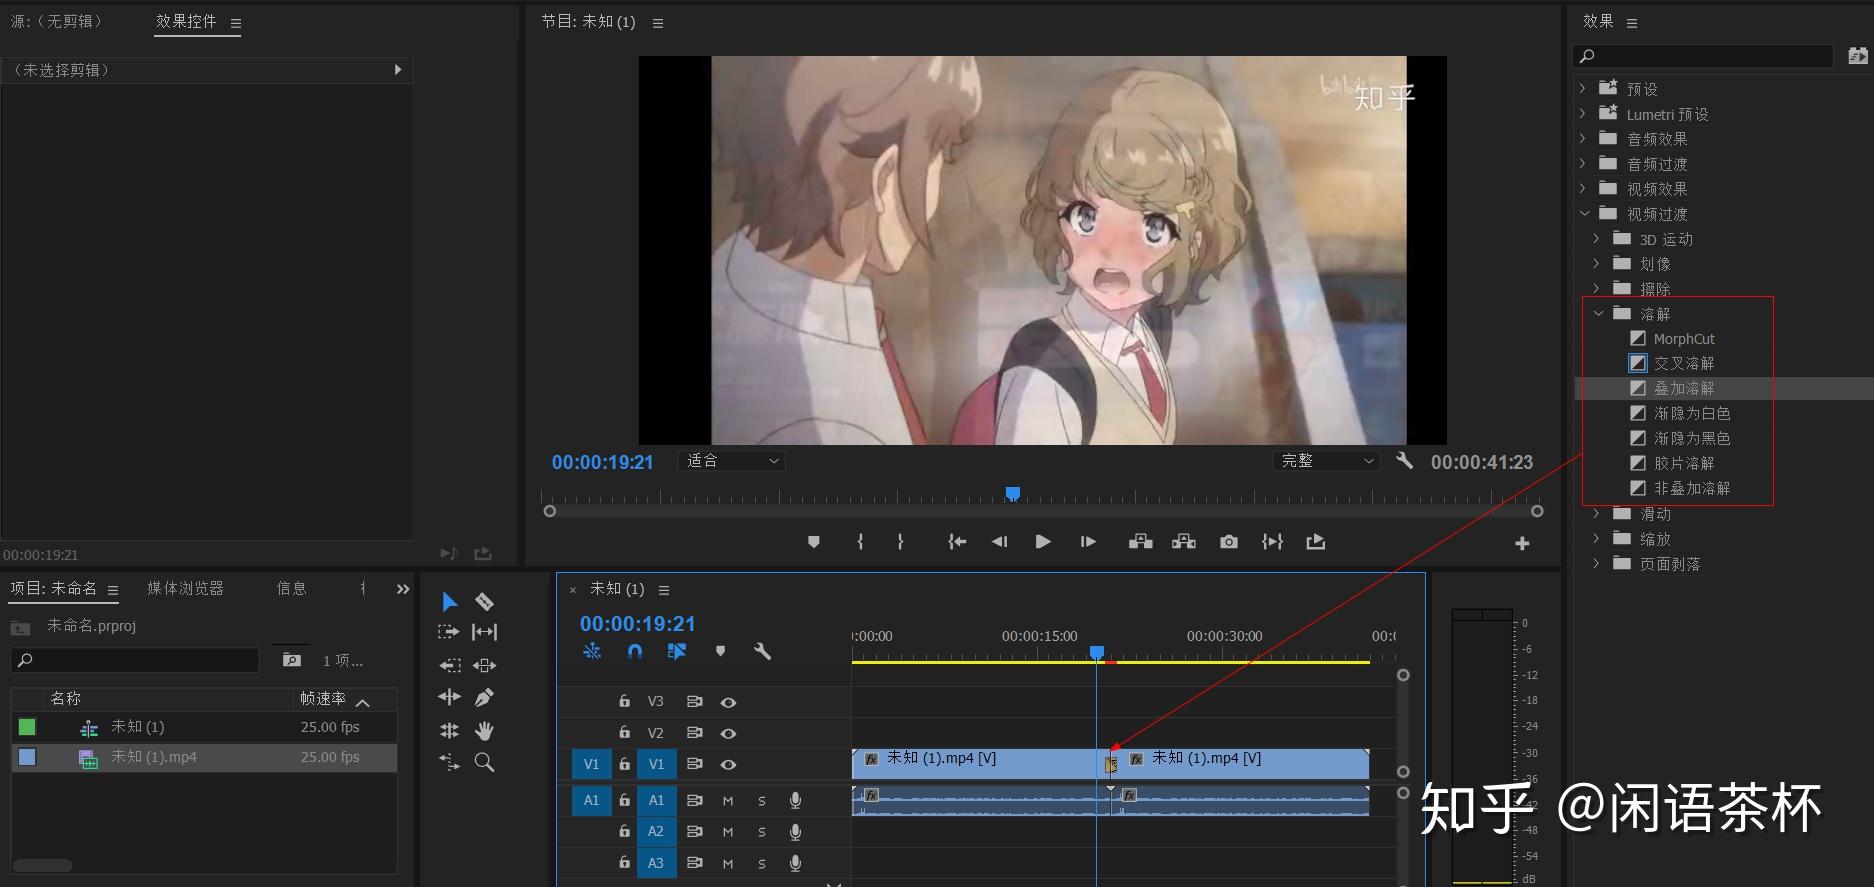Play the program monitor video
This screenshot has width=1874, height=887.
click(1043, 542)
